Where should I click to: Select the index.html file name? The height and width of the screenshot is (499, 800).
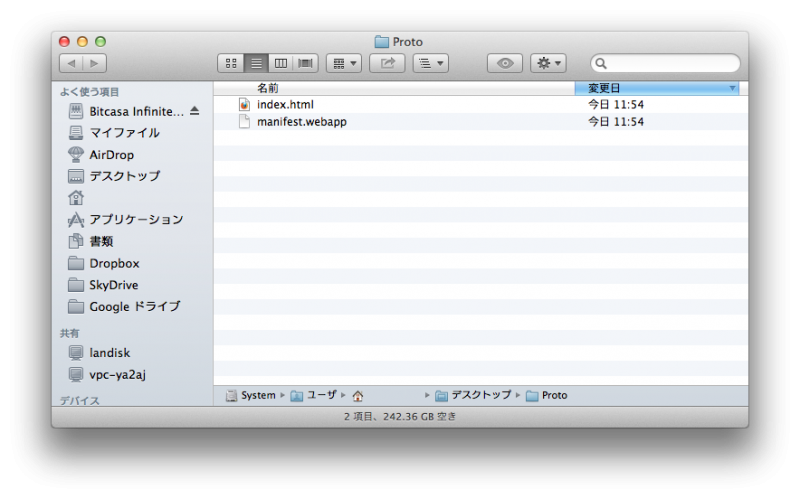pos(285,105)
